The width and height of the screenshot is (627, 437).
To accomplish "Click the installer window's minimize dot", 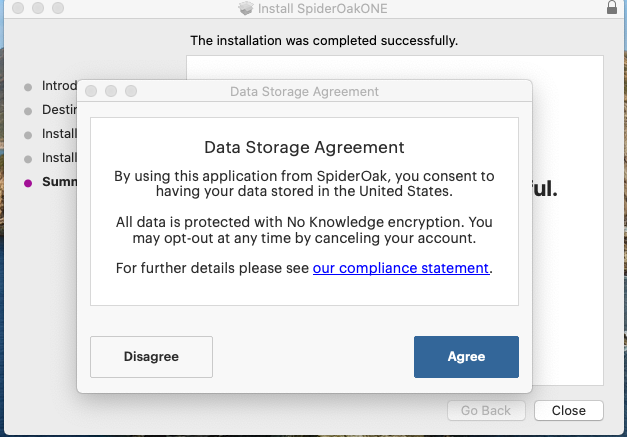I will [34, 8].
